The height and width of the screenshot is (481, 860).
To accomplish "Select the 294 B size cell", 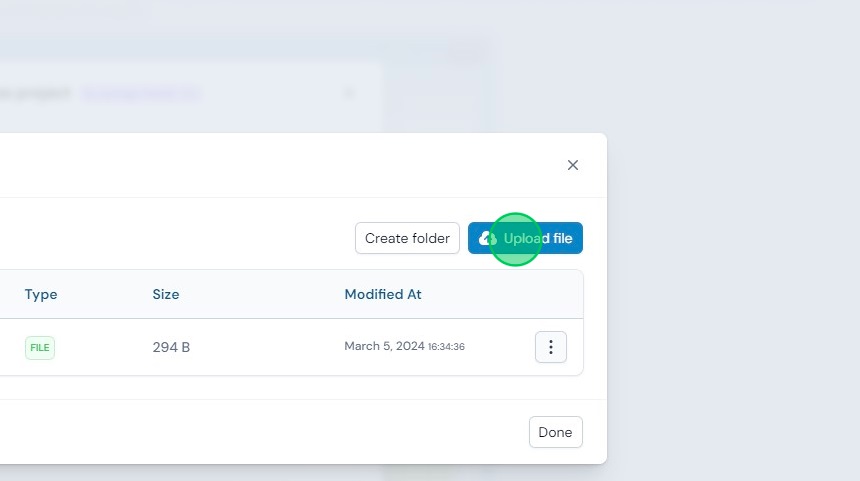I will pos(171,347).
